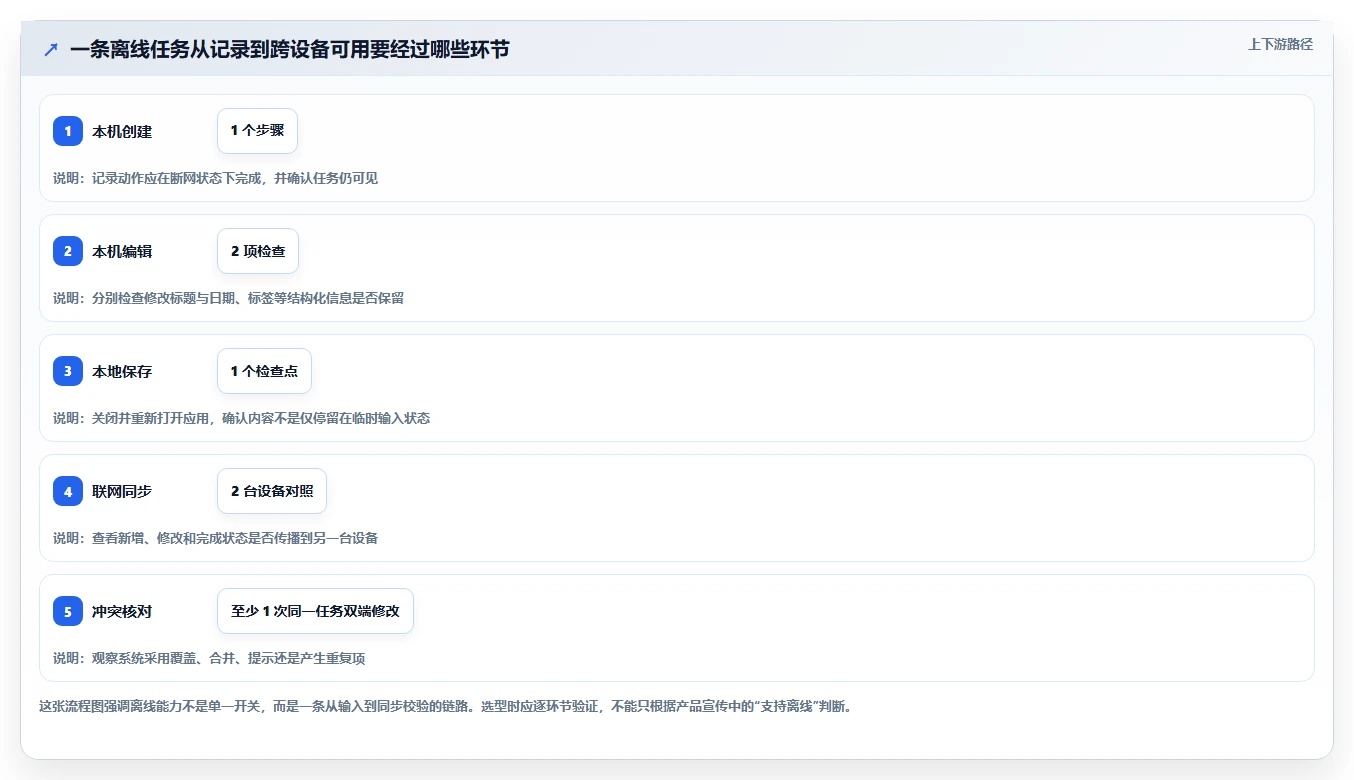The height and width of the screenshot is (780, 1354).
Task: Select step number badge 1
Action: coord(68,131)
